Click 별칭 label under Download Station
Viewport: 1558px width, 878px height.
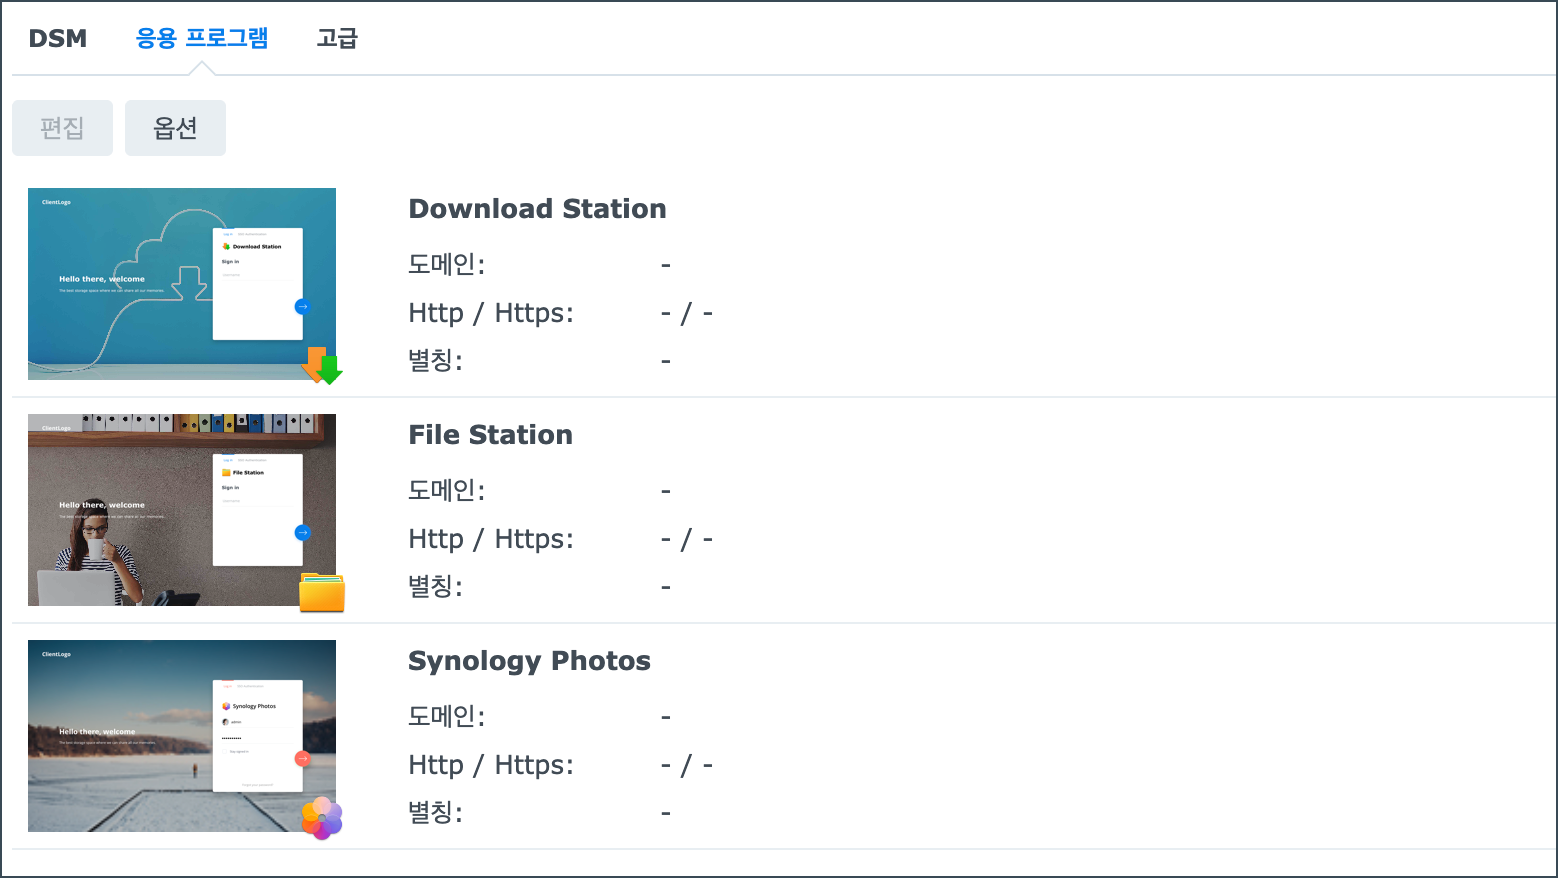coord(435,361)
